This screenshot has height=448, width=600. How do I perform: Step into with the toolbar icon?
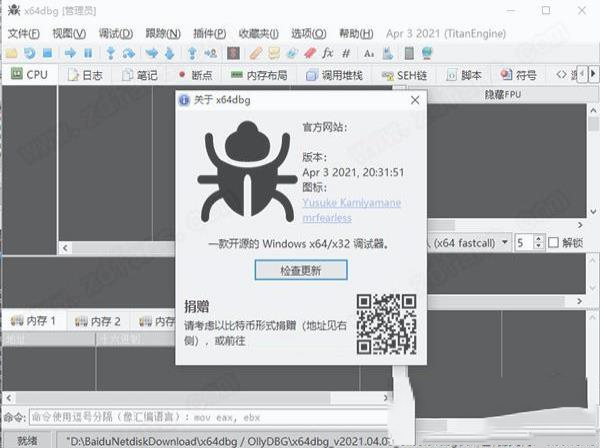click(111, 53)
